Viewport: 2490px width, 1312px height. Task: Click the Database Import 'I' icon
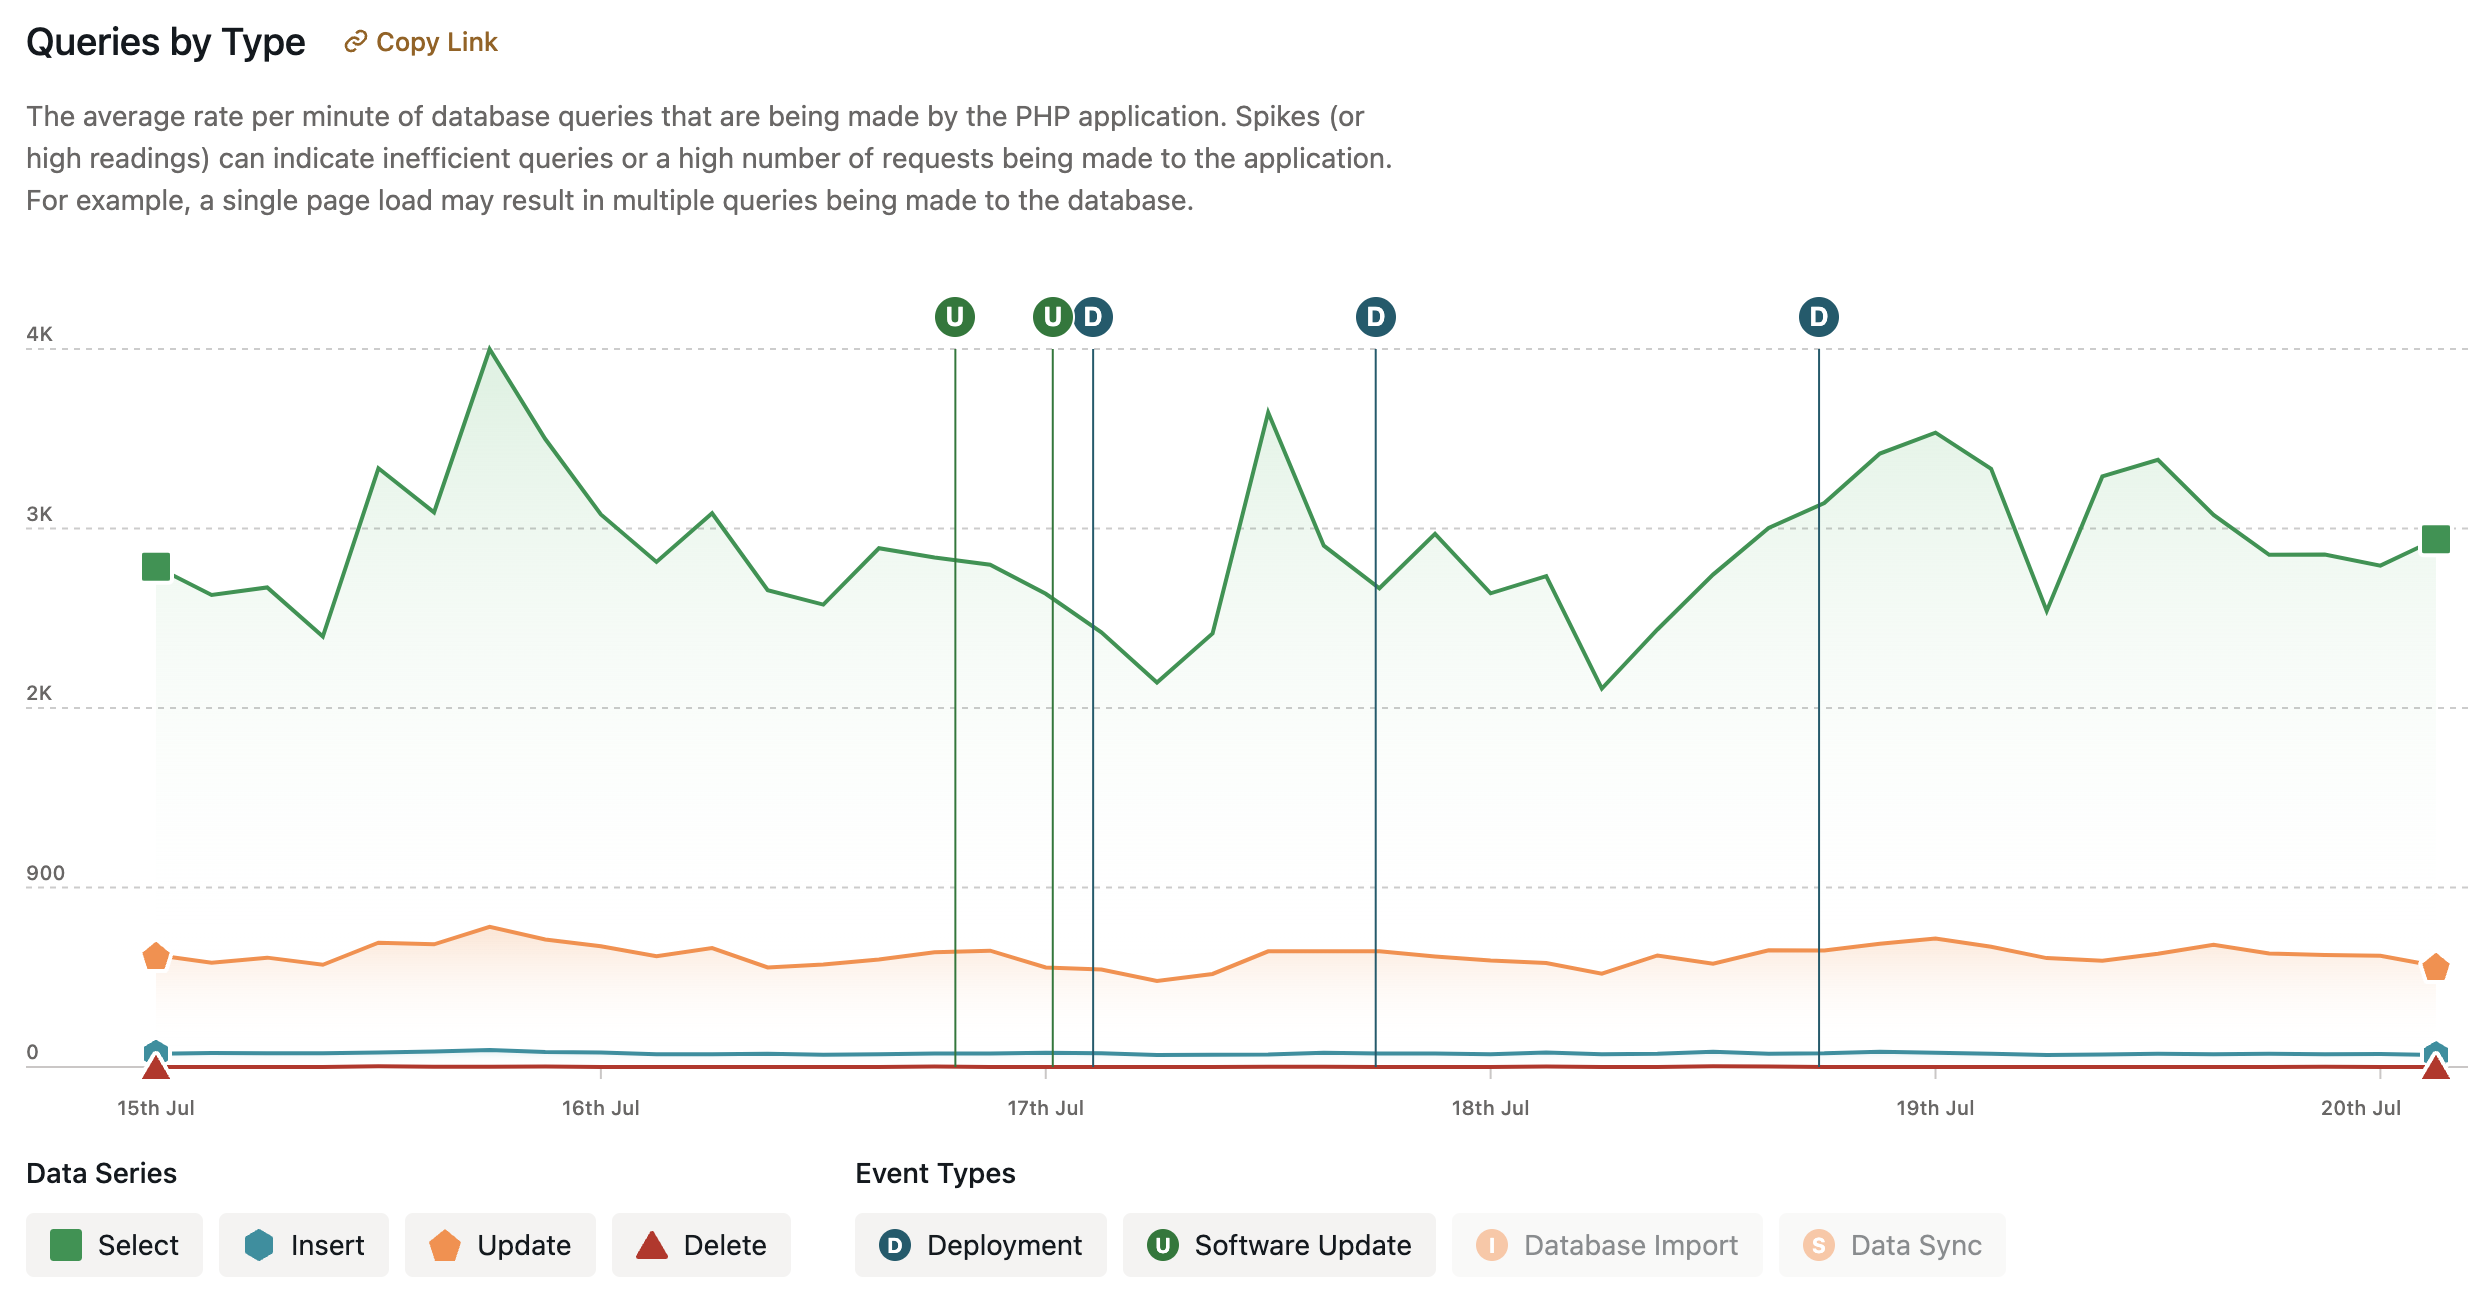pos(1492,1245)
